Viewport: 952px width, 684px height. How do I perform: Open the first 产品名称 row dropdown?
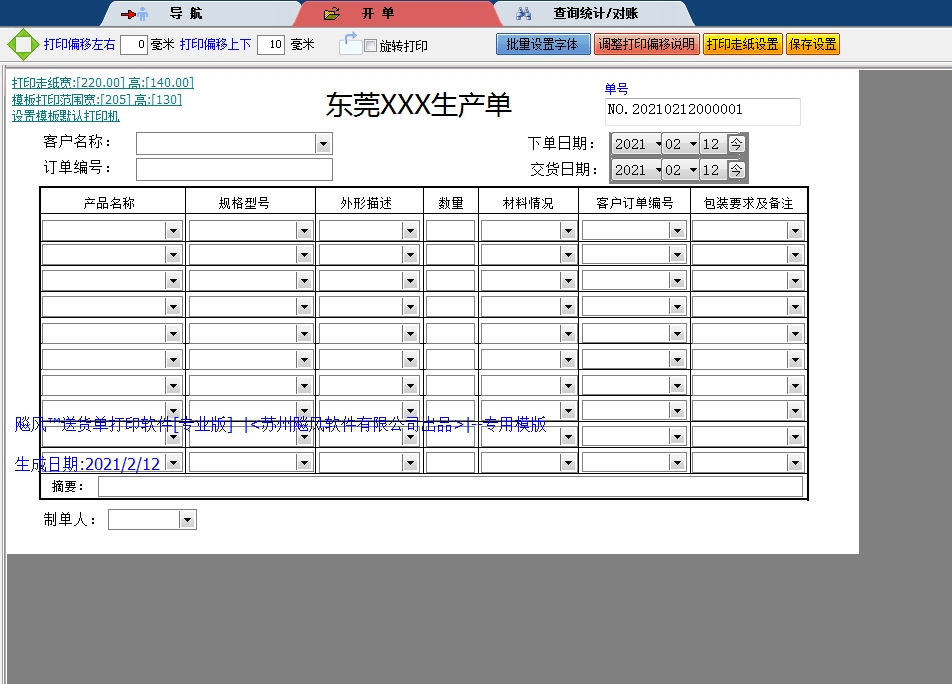pyautogui.click(x=172, y=228)
